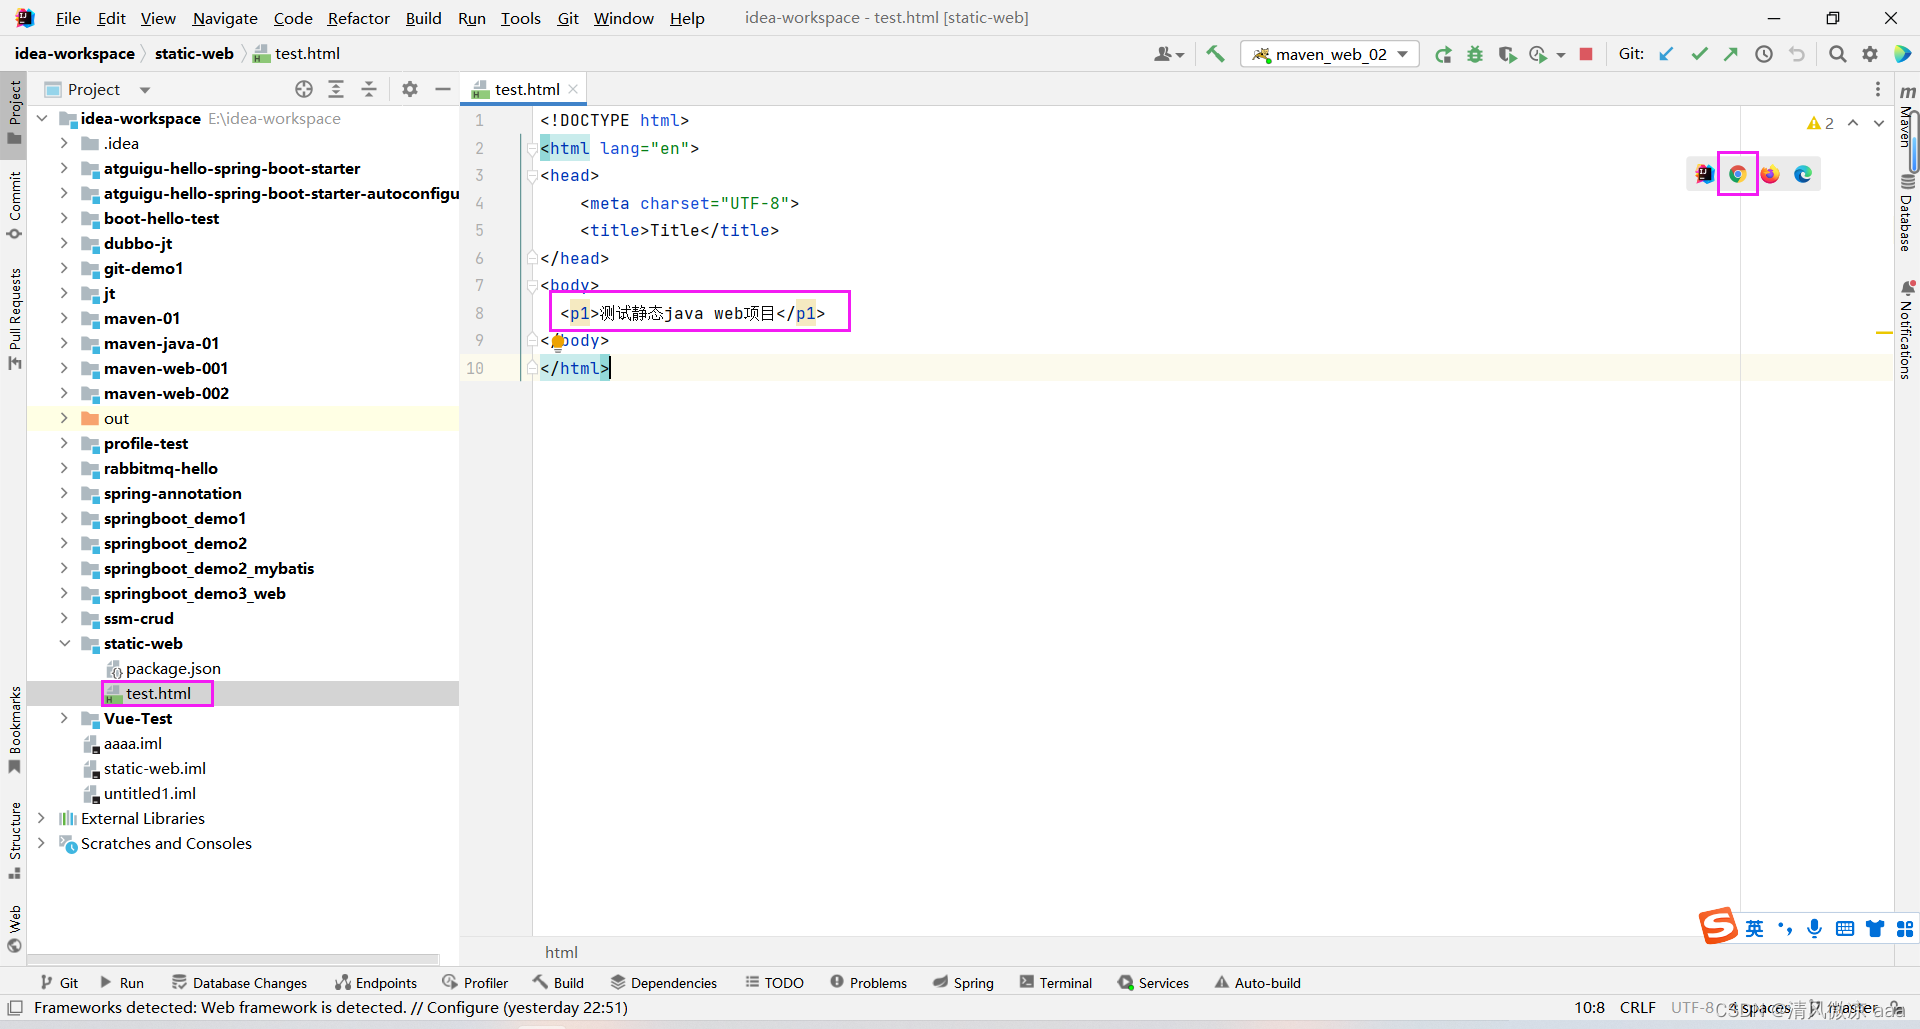The image size is (1920, 1029).
Task: Expand External Libraries node
Action: point(41,818)
